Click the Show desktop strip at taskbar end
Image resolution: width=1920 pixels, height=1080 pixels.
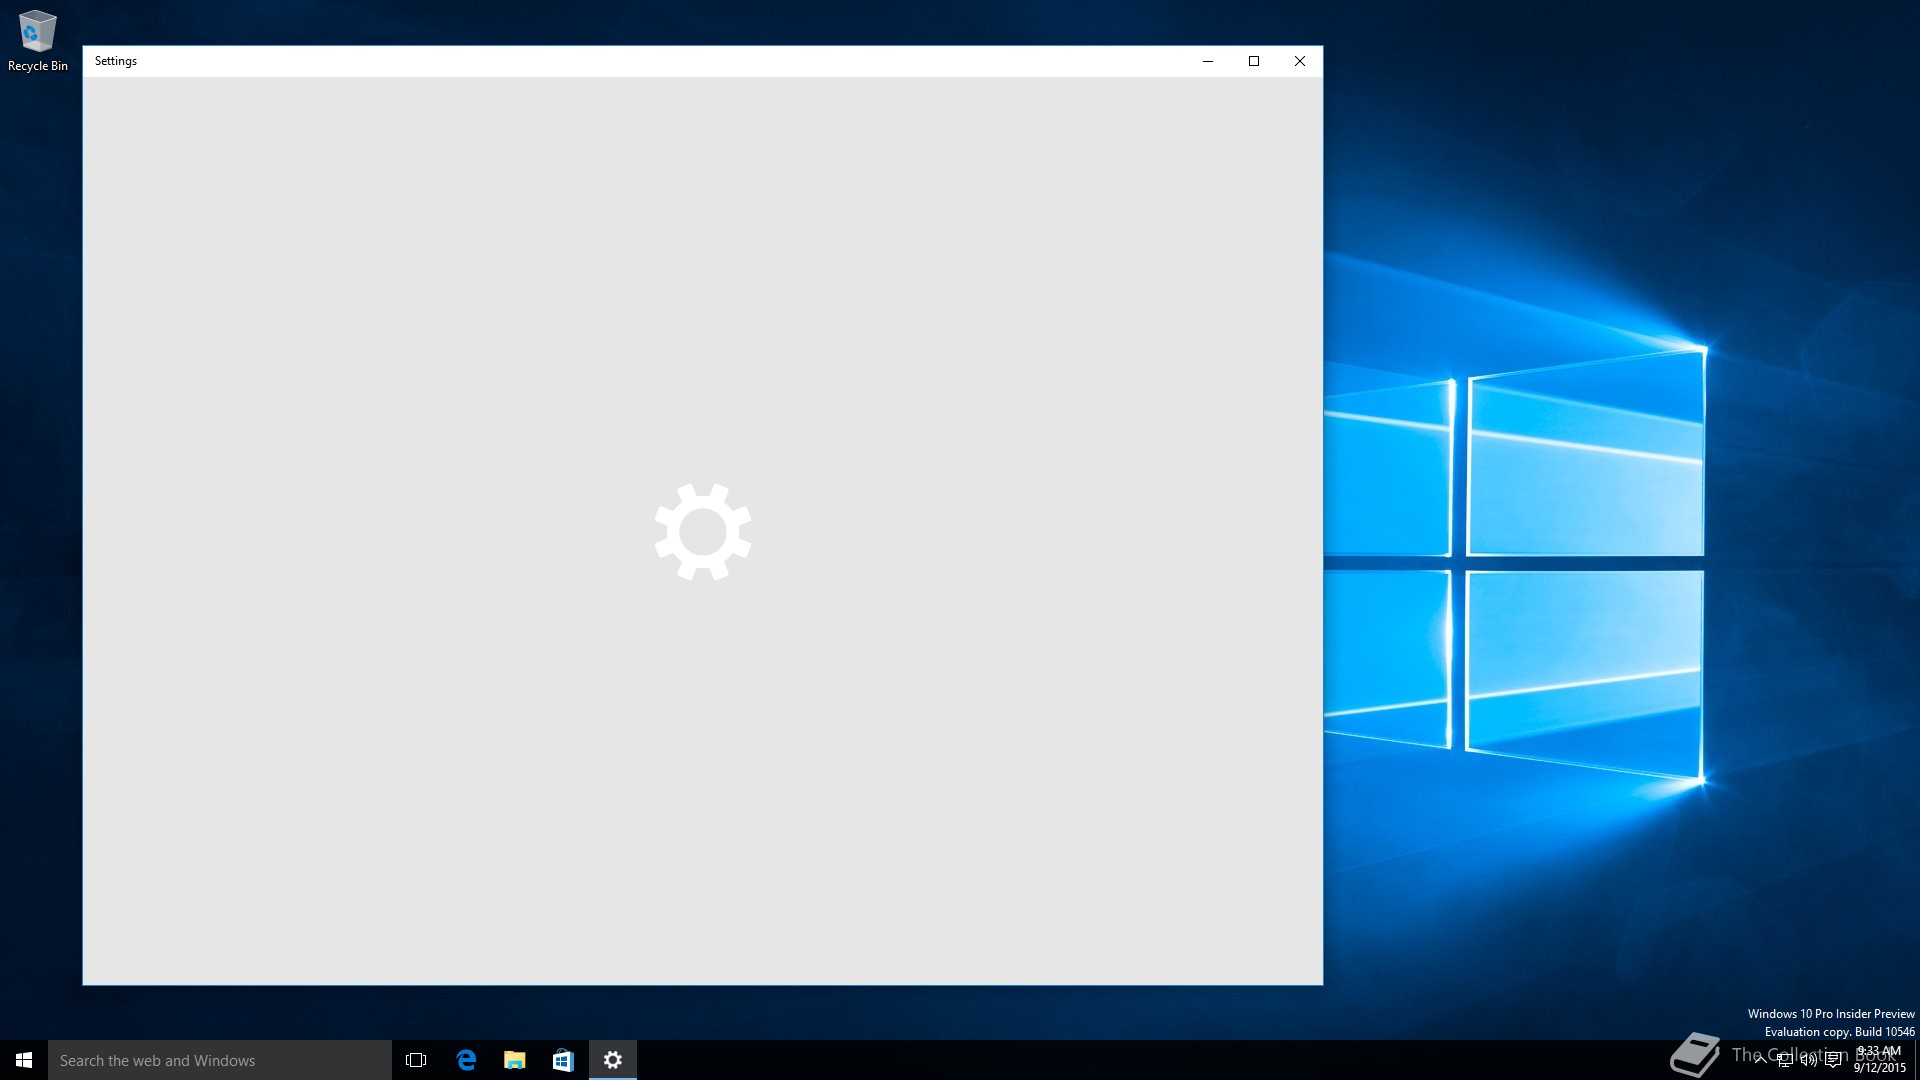click(x=1917, y=1060)
